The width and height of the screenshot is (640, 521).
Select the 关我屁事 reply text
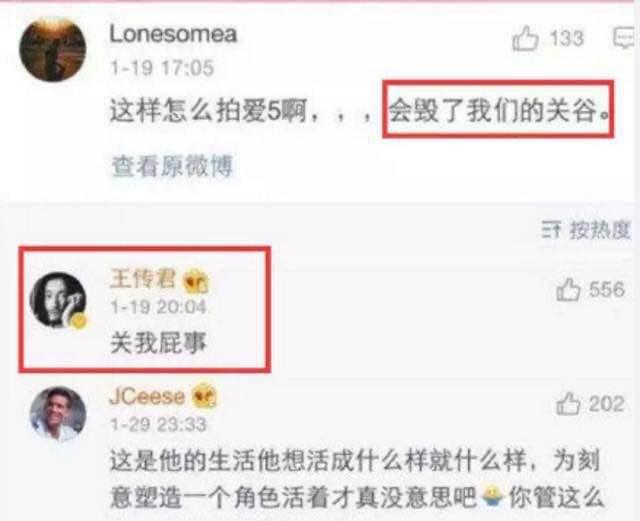pos(158,342)
